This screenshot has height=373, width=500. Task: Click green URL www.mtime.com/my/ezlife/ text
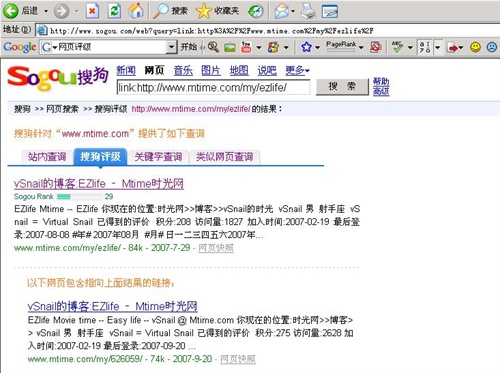[67, 248]
